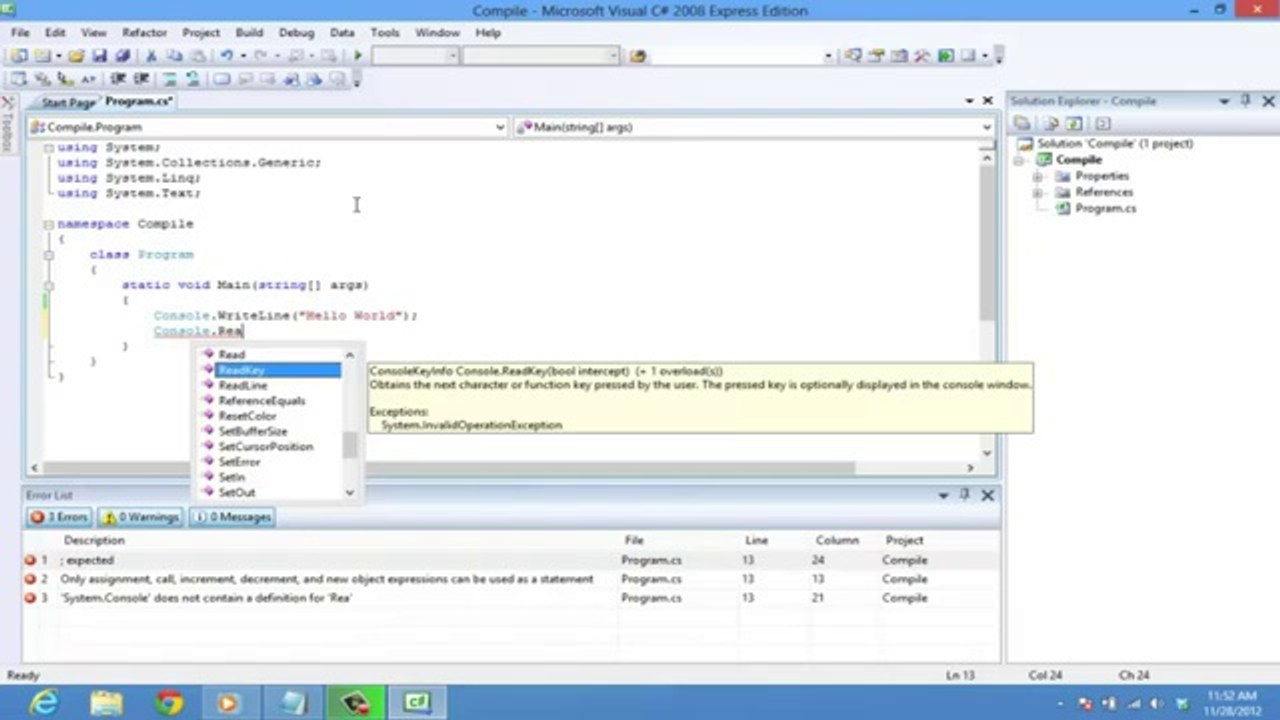Open the Tools menu
This screenshot has height=720, width=1280.
pos(384,33)
